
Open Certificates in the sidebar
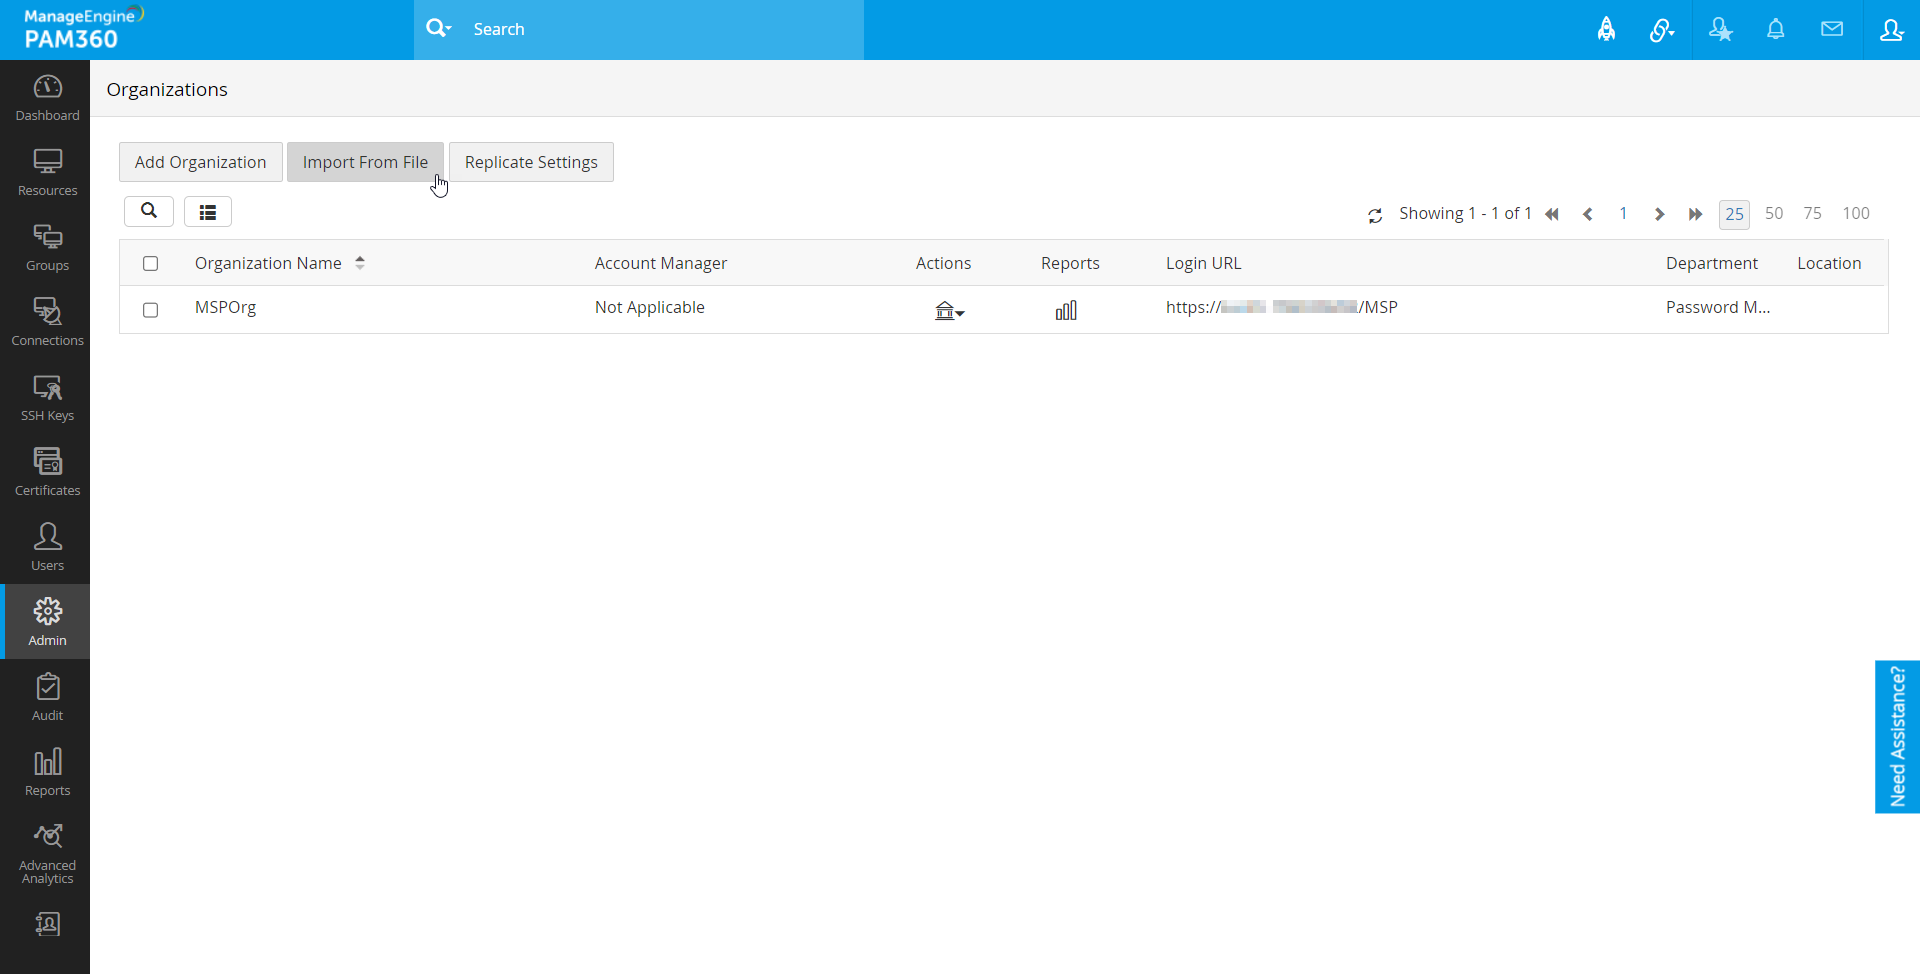click(x=47, y=473)
